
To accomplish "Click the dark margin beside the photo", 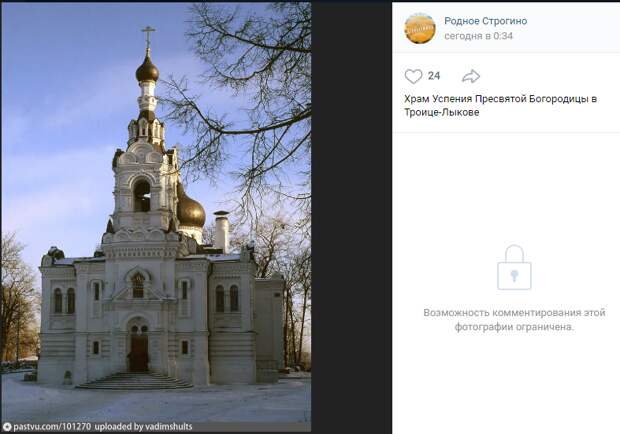I will [x=352, y=217].
